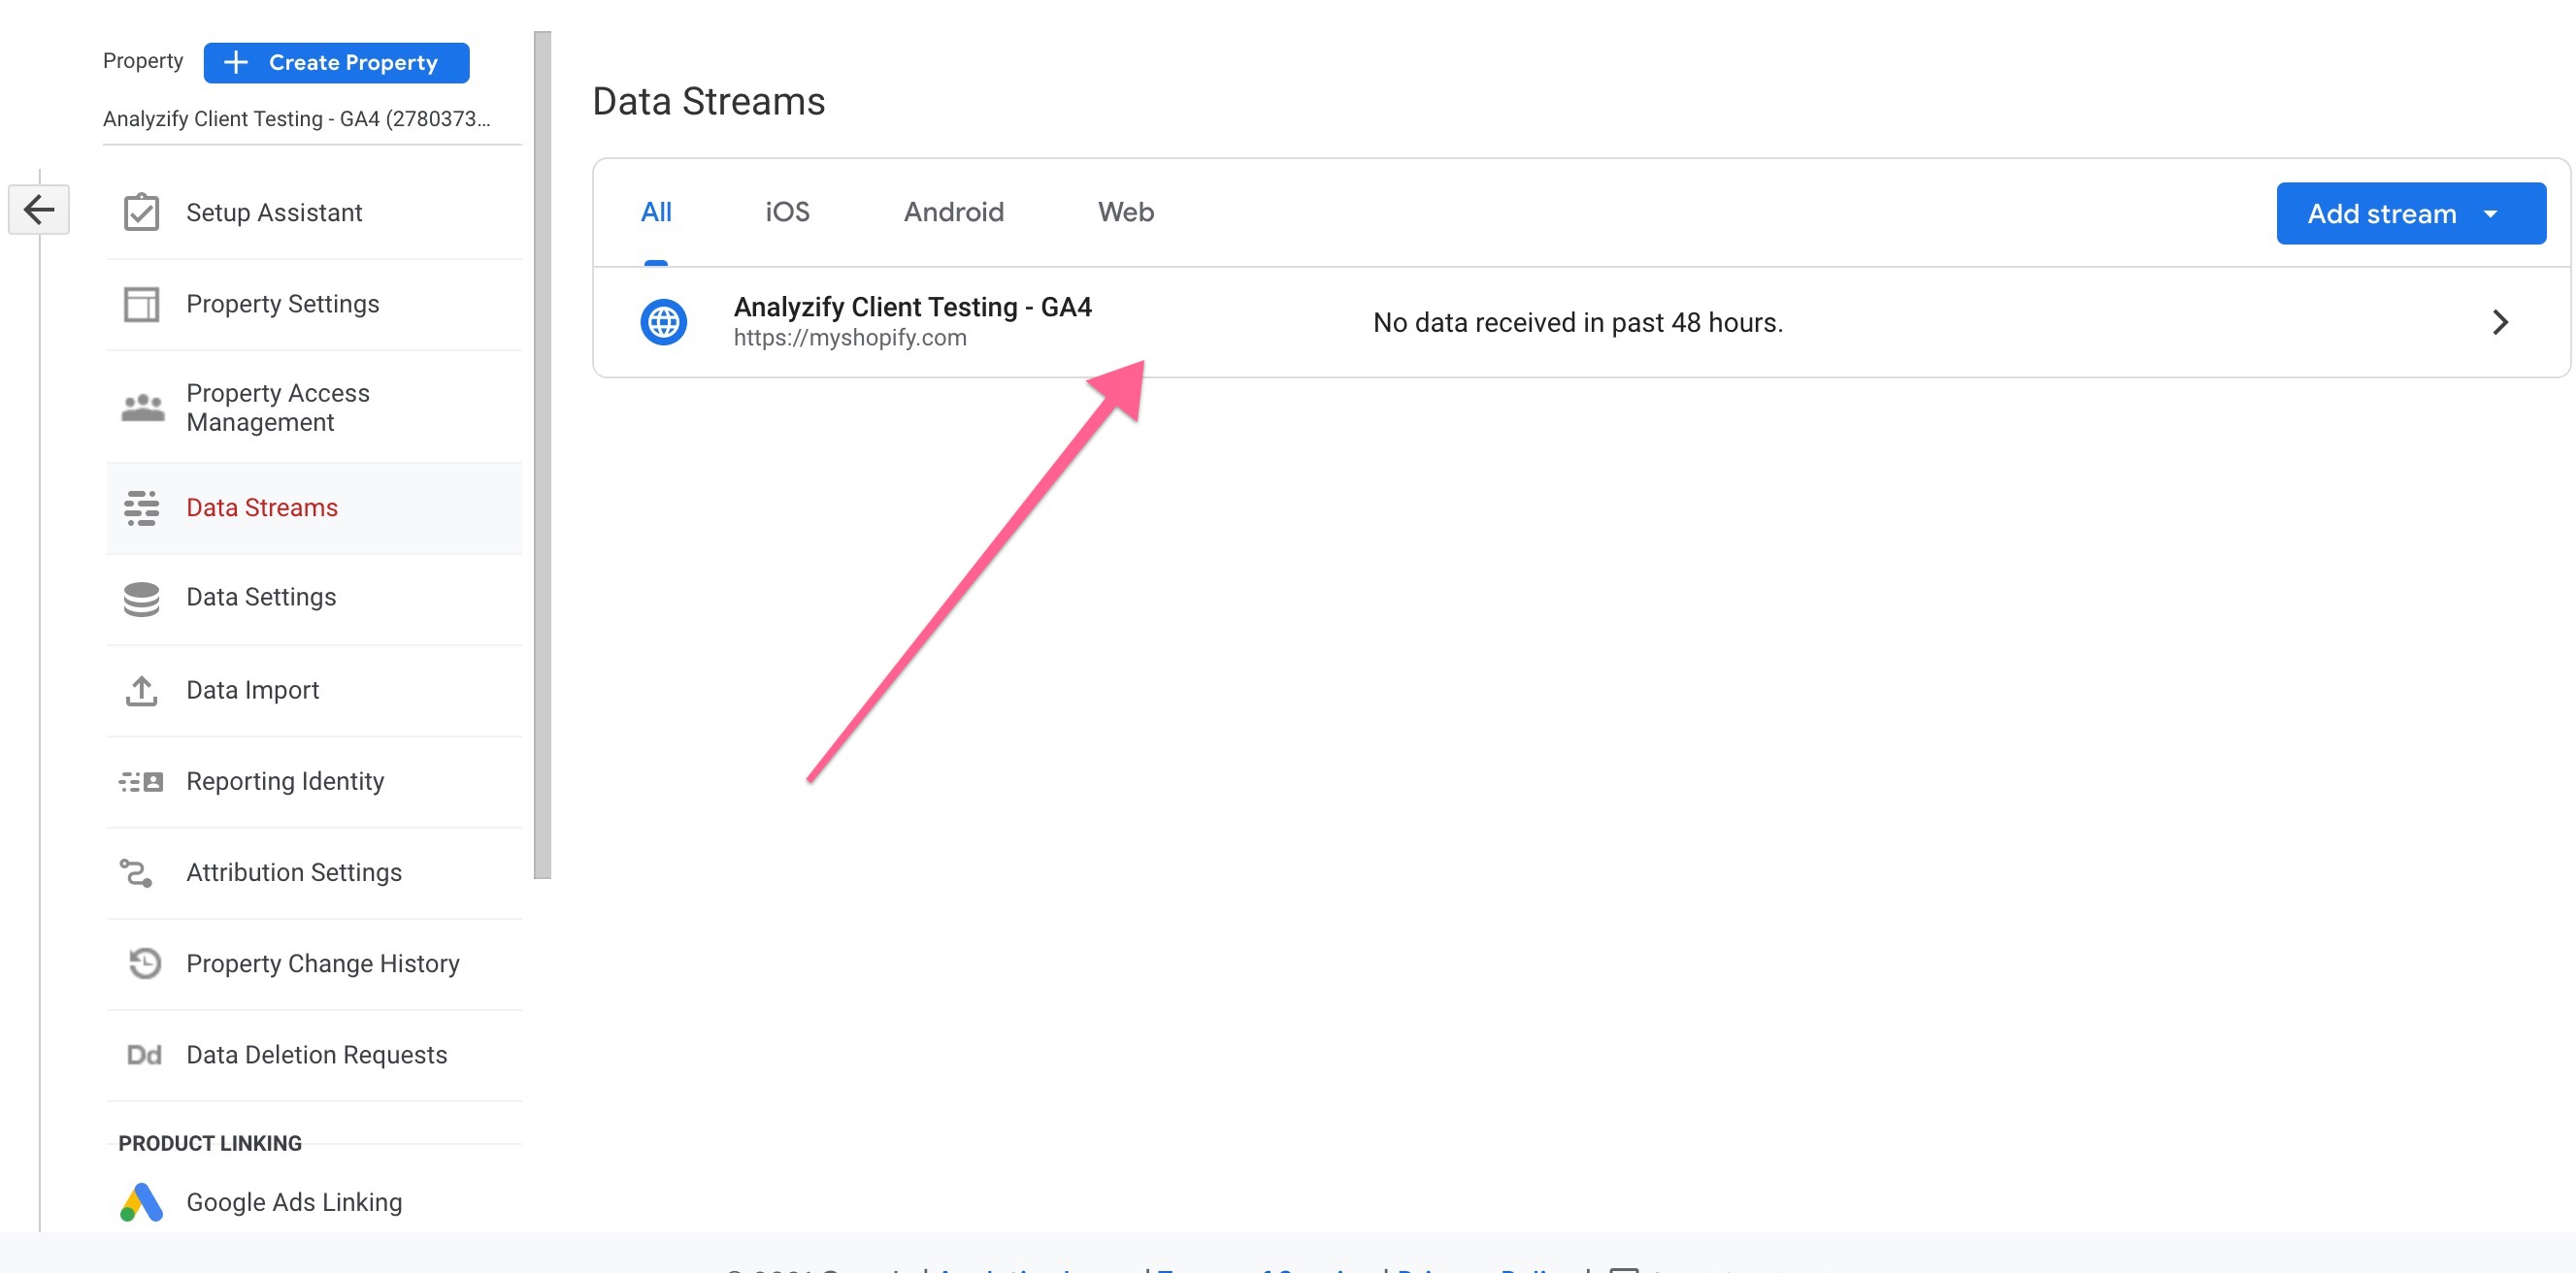The width and height of the screenshot is (2576, 1273).
Task: Open Data Settings
Action: point(314,599)
